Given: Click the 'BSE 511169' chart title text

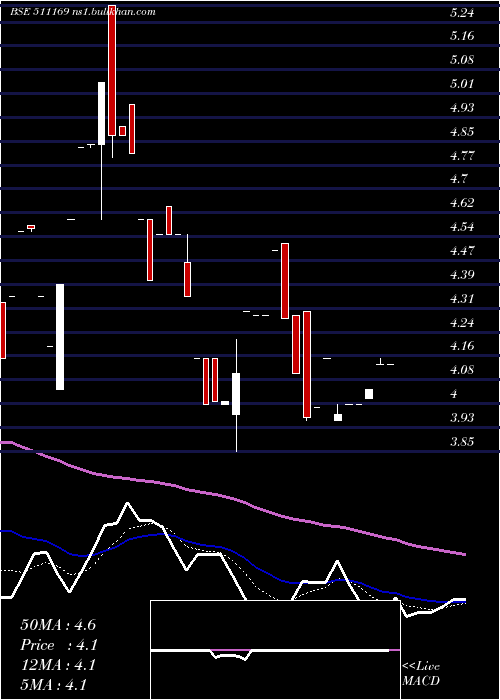Looking at the screenshot, I should pyautogui.click(x=39, y=12).
